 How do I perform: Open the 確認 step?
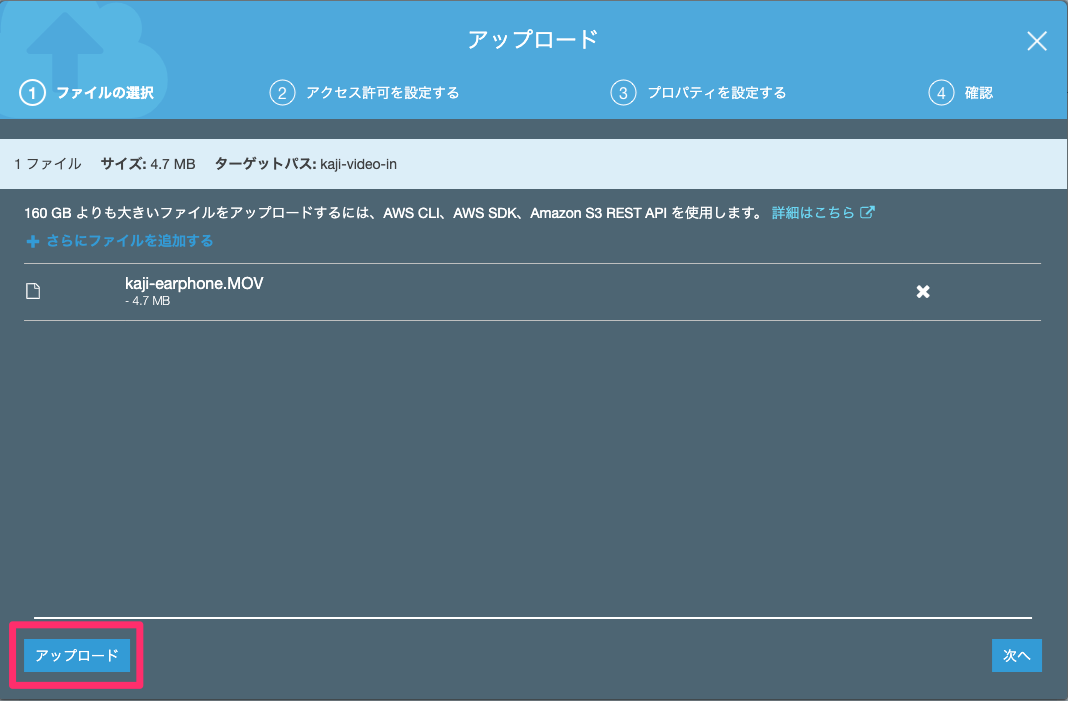[979, 93]
